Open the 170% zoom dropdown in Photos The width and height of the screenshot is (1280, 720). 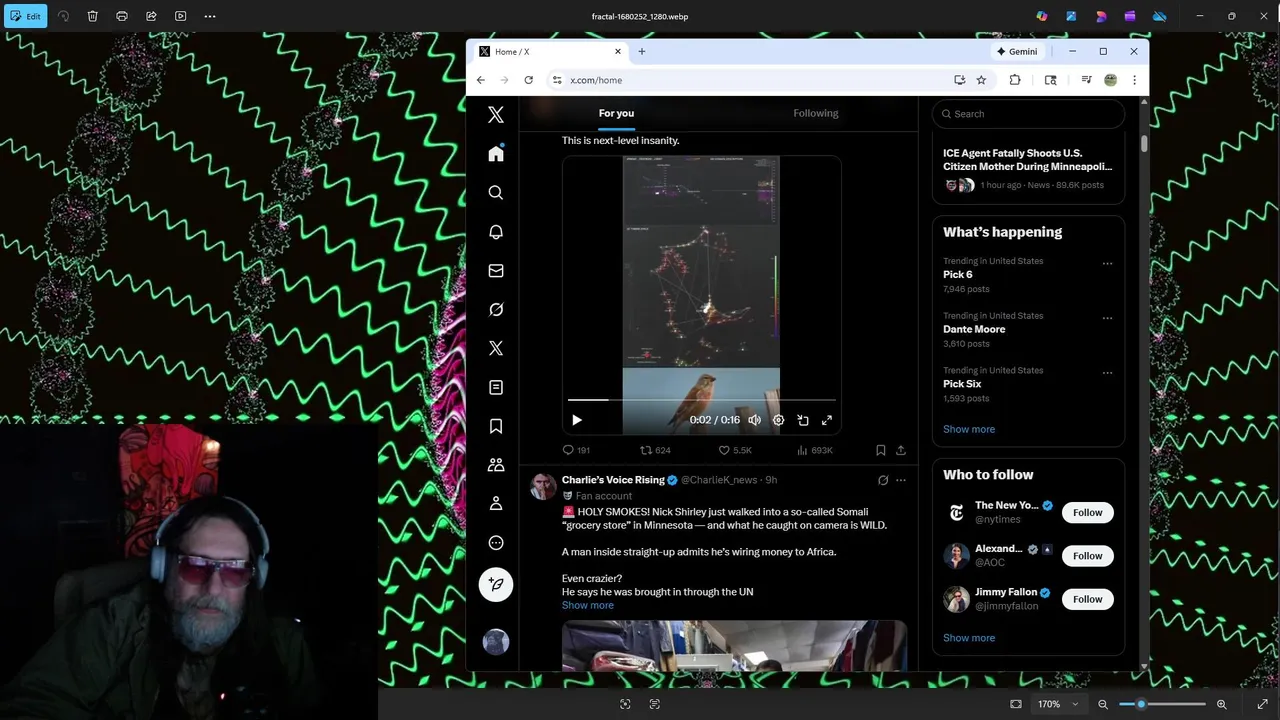(1057, 705)
